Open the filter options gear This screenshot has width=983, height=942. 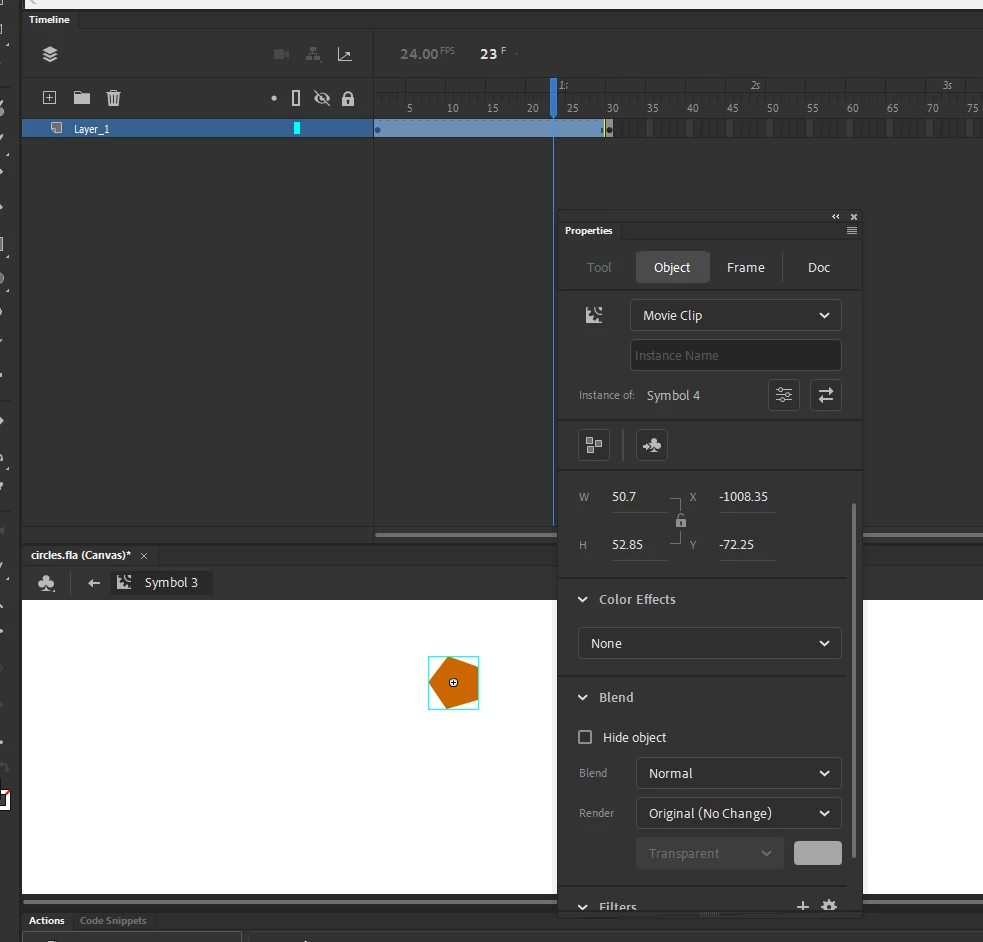point(829,906)
